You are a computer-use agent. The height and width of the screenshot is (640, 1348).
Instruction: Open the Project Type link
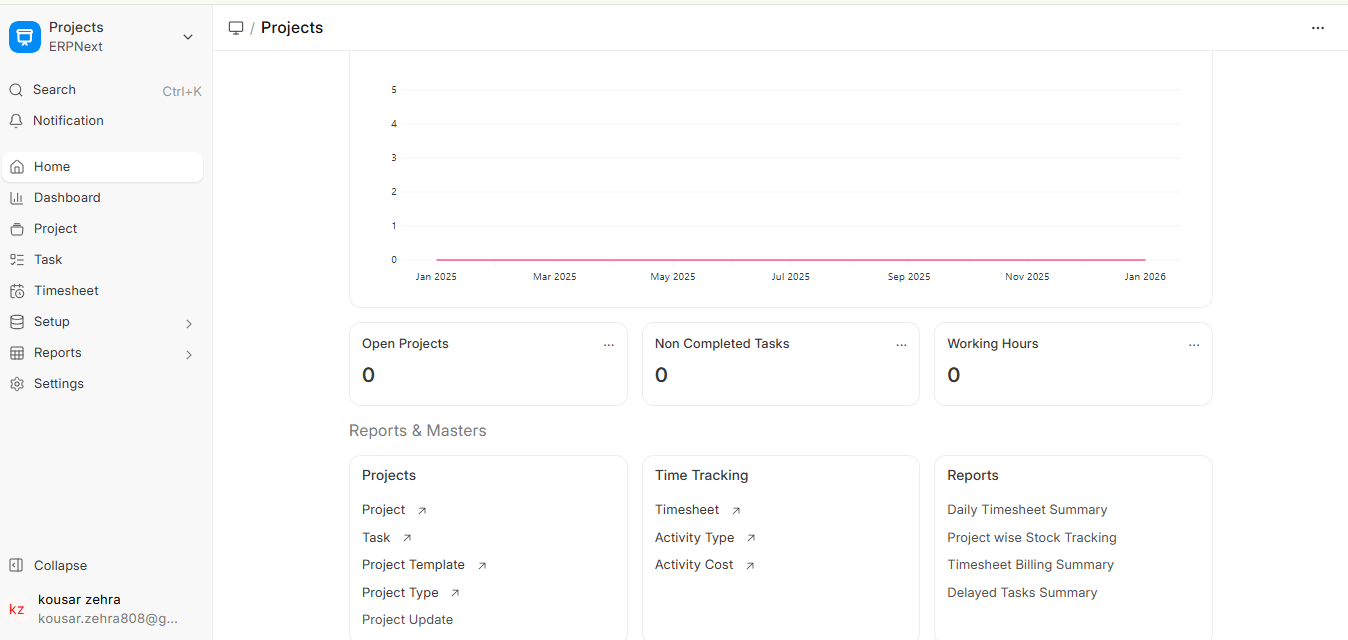(400, 593)
